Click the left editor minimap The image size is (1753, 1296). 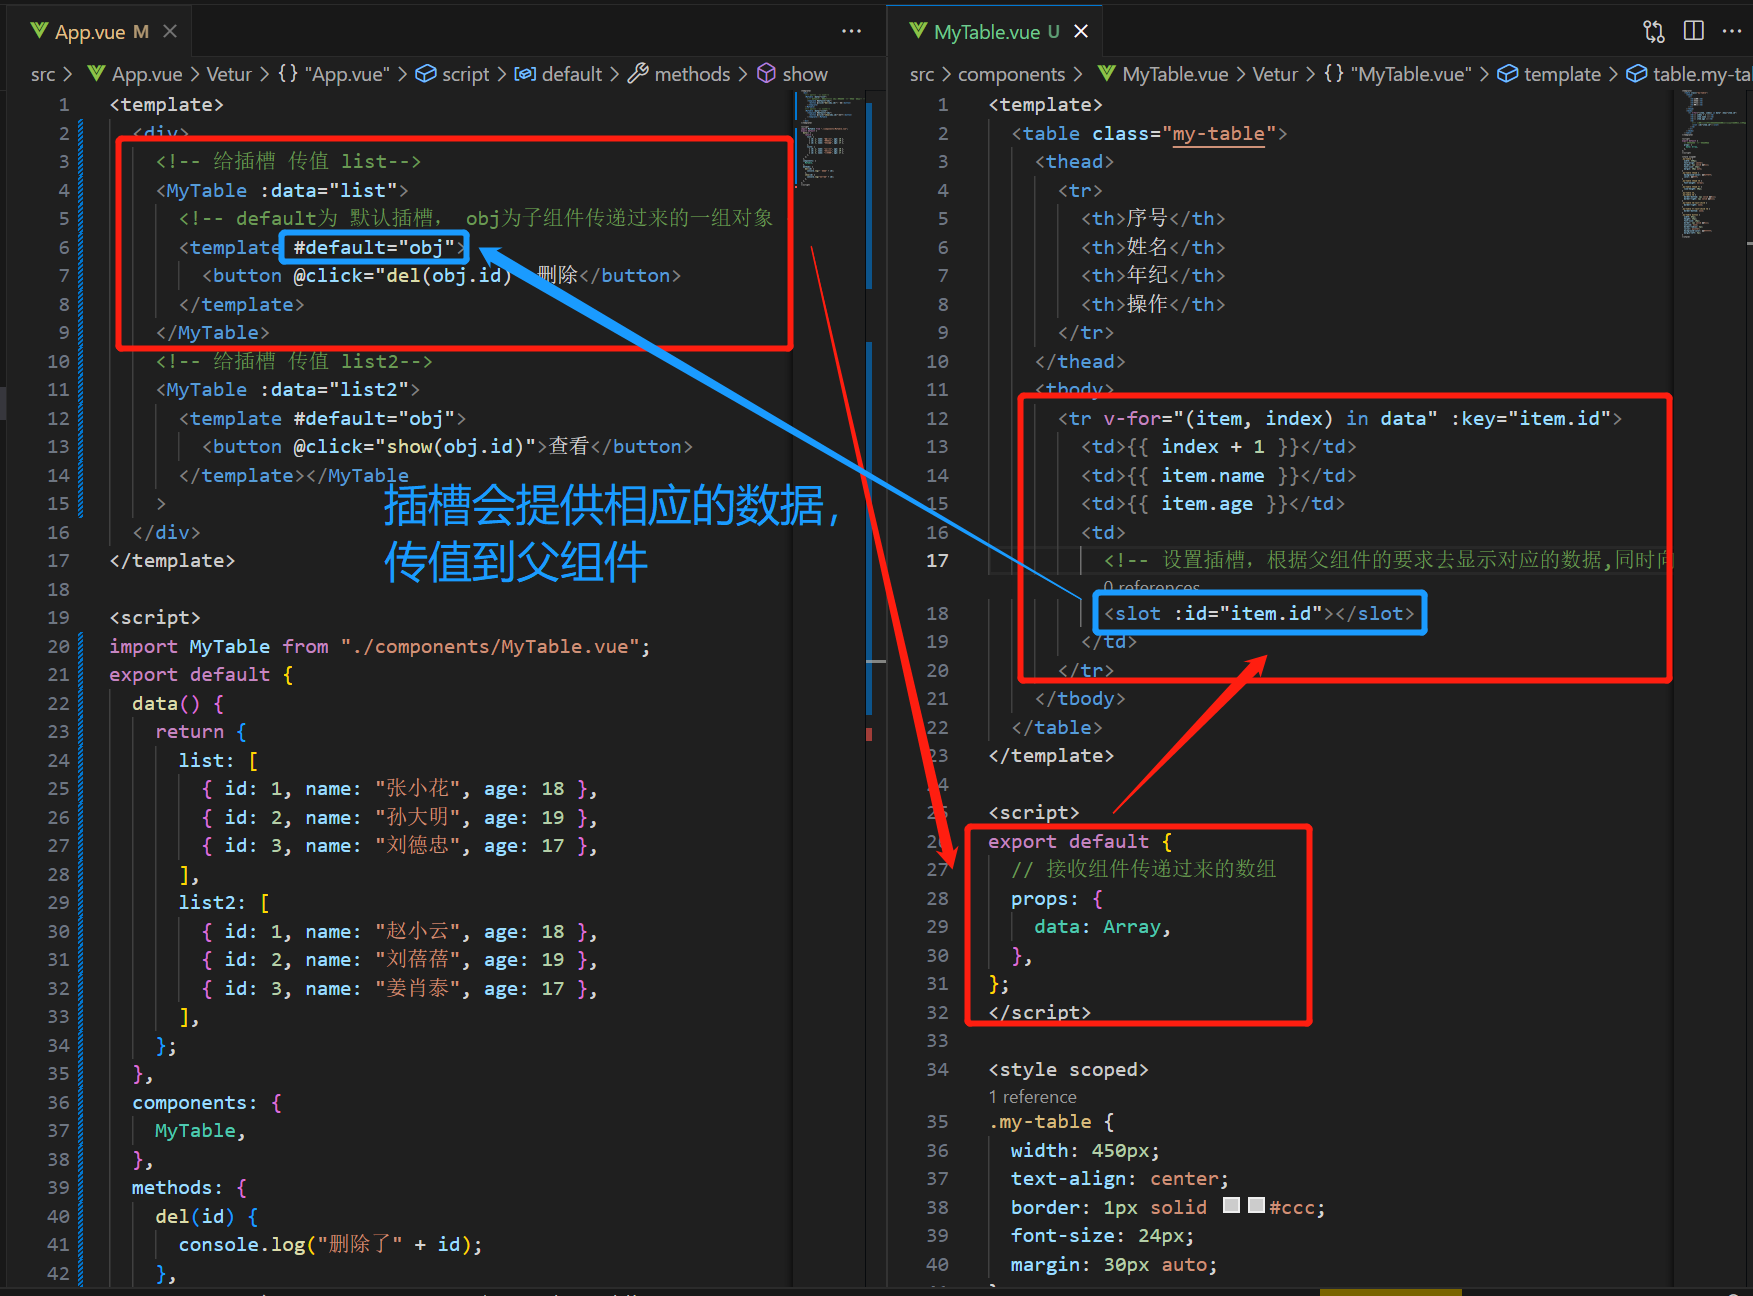click(828, 140)
